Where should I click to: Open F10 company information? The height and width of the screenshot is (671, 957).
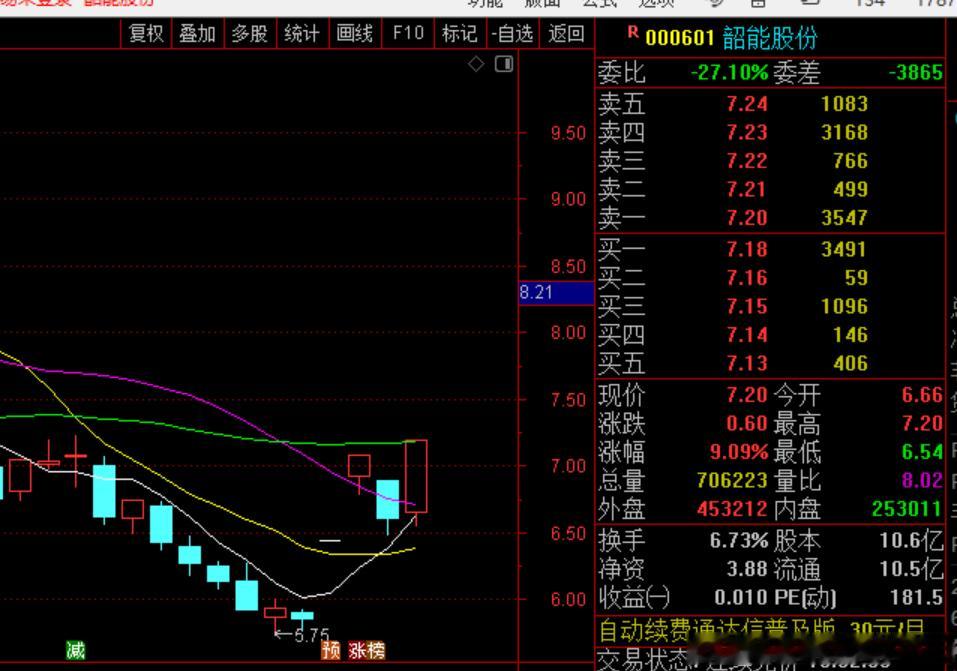point(408,33)
